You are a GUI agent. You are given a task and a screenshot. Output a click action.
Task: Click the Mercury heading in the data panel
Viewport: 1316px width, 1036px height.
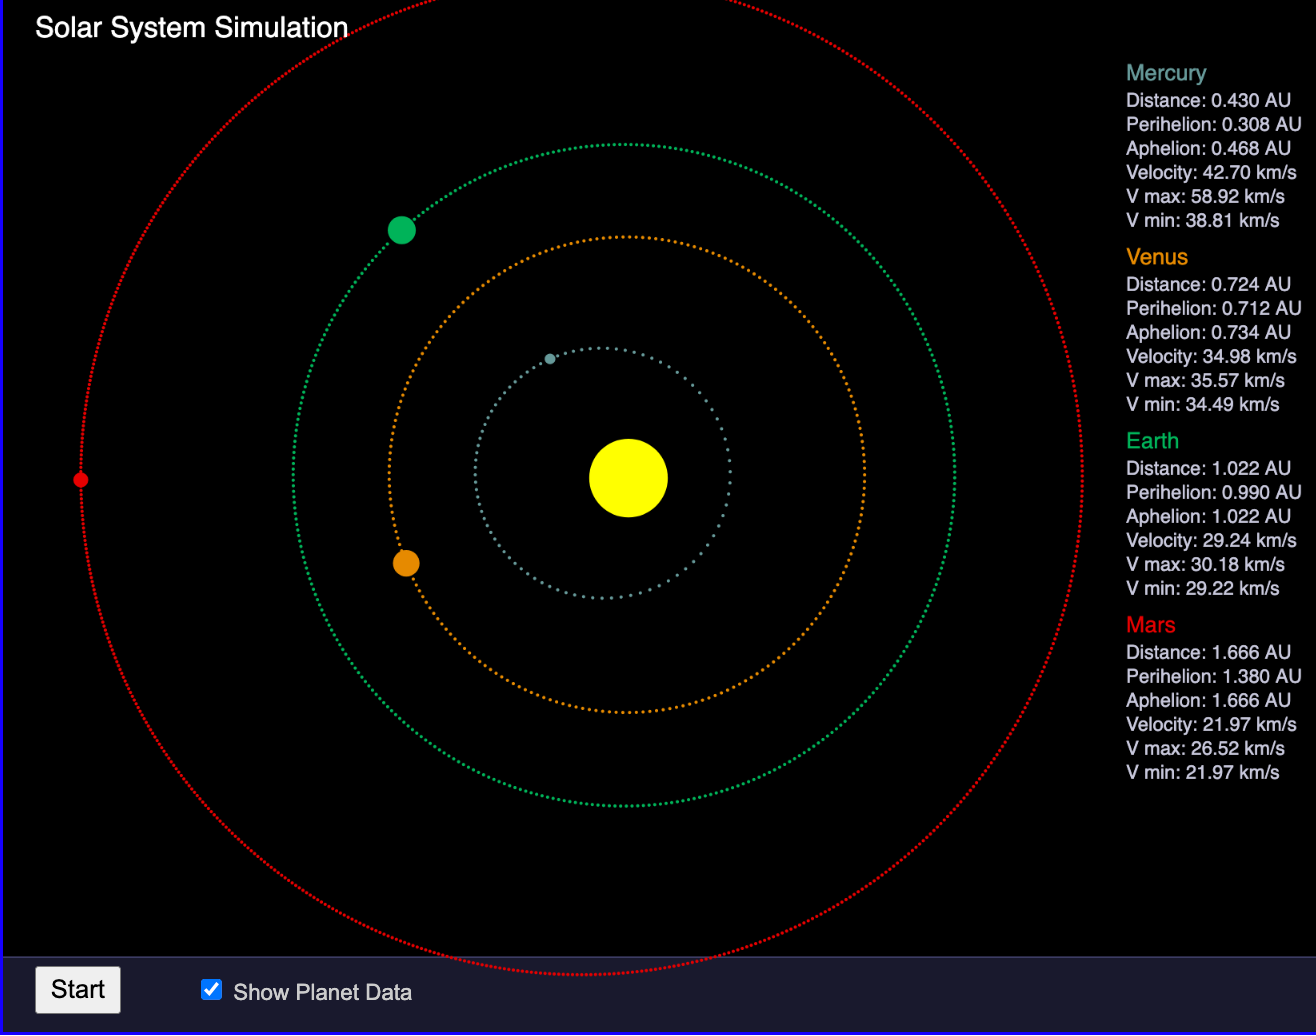coord(1166,72)
